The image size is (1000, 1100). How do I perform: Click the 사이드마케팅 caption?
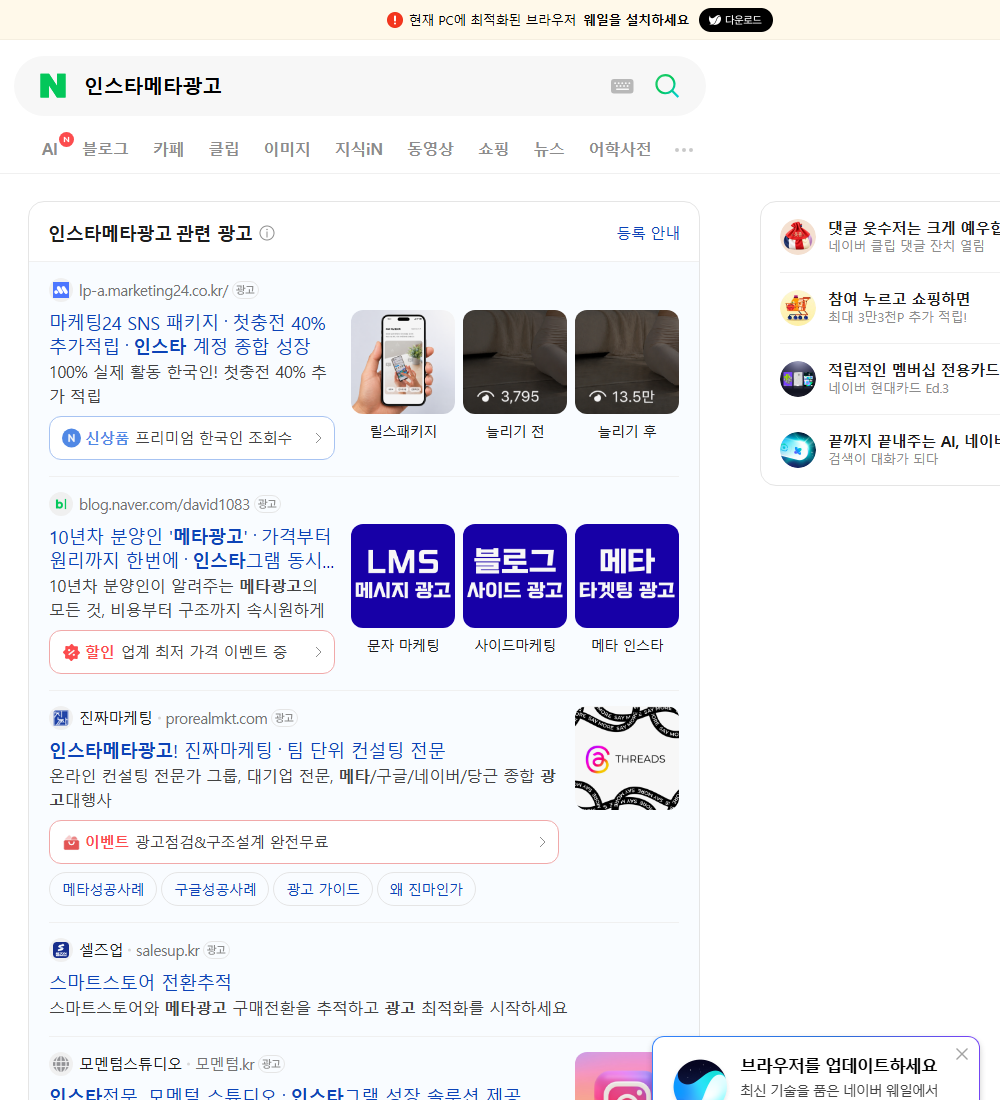pyautogui.click(x=515, y=645)
